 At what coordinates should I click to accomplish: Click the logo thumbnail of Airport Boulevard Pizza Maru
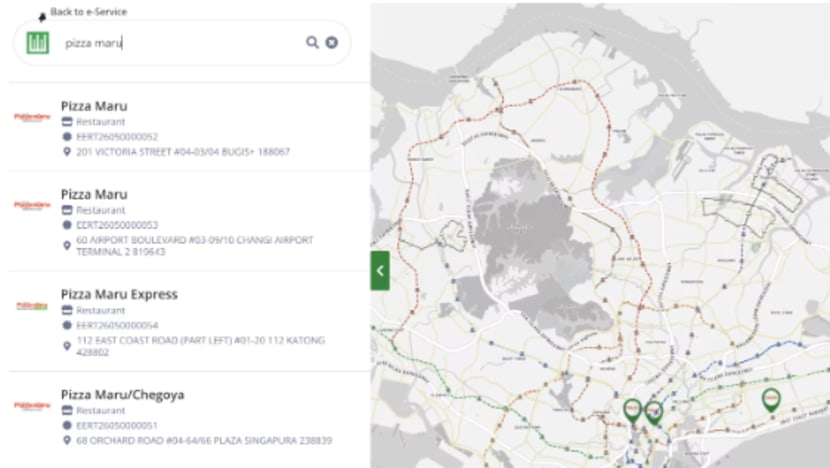(x=32, y=205)
